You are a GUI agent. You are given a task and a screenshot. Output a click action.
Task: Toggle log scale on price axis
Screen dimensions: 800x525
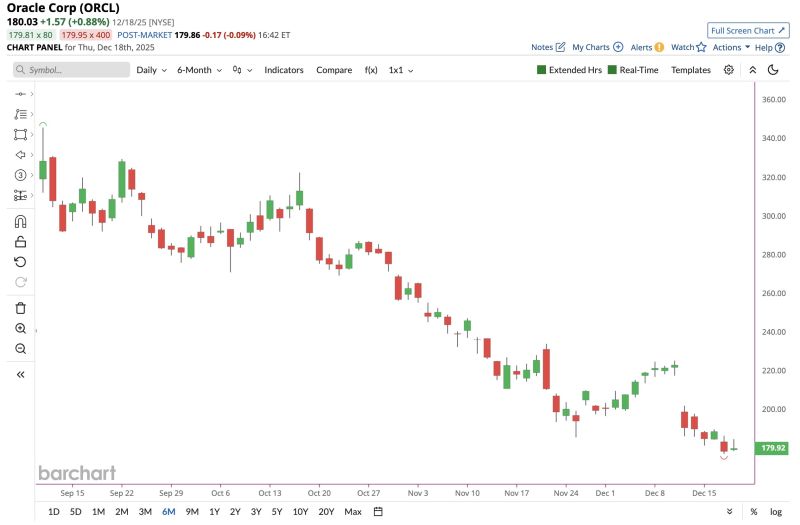[776, 512]
